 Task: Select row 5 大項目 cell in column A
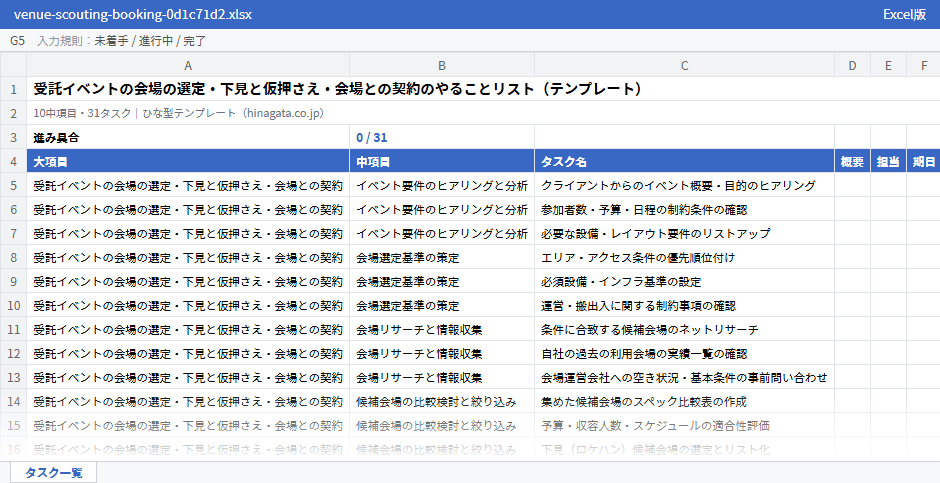[188, 185]
